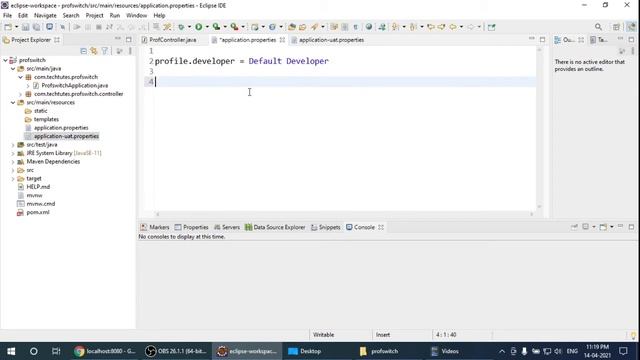Open the Navigate menu

tap(45, 15)
